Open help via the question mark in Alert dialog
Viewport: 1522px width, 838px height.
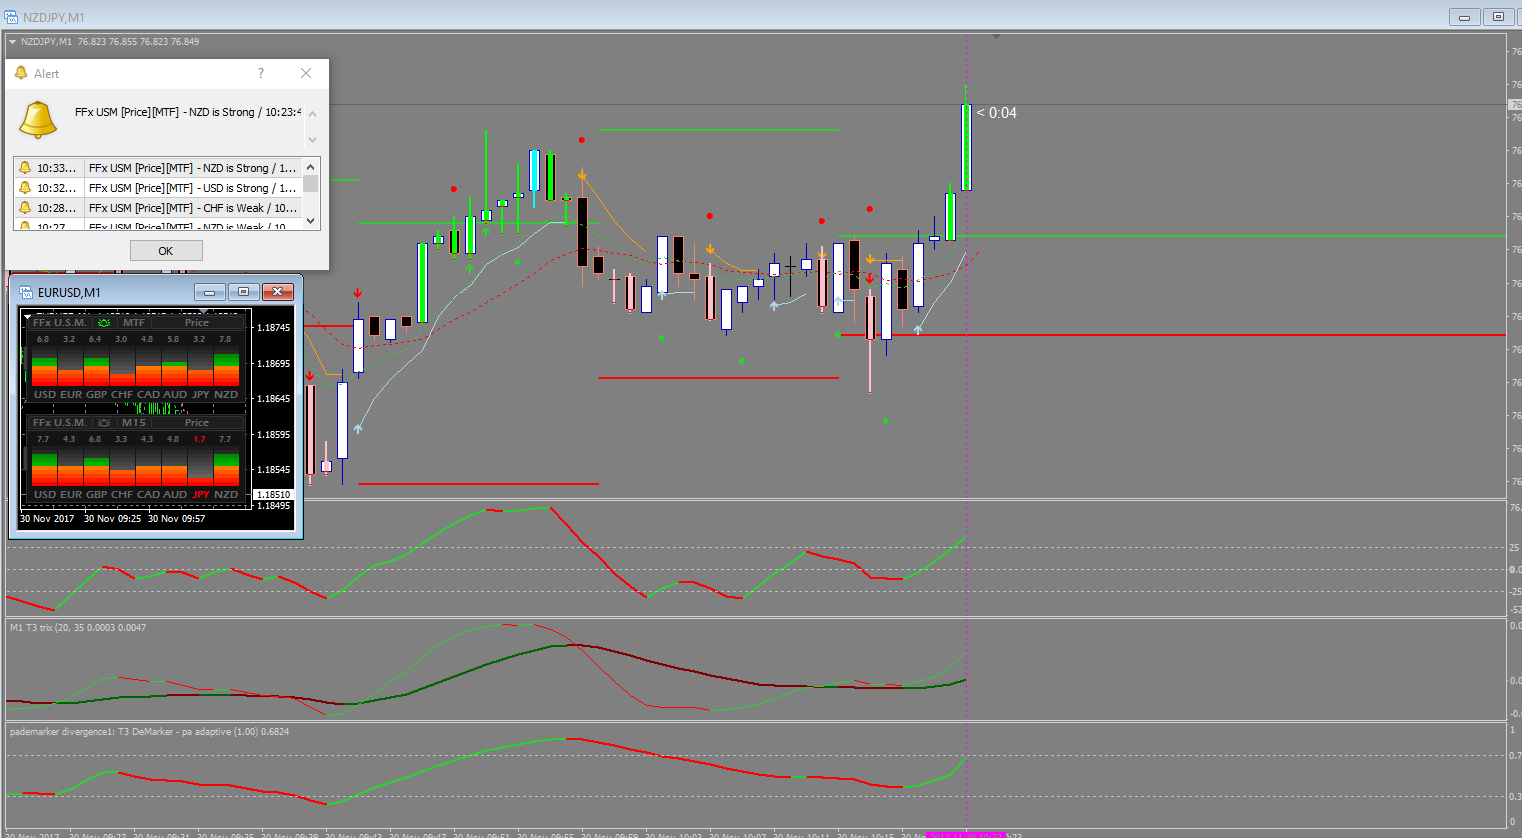click(261, 73)
